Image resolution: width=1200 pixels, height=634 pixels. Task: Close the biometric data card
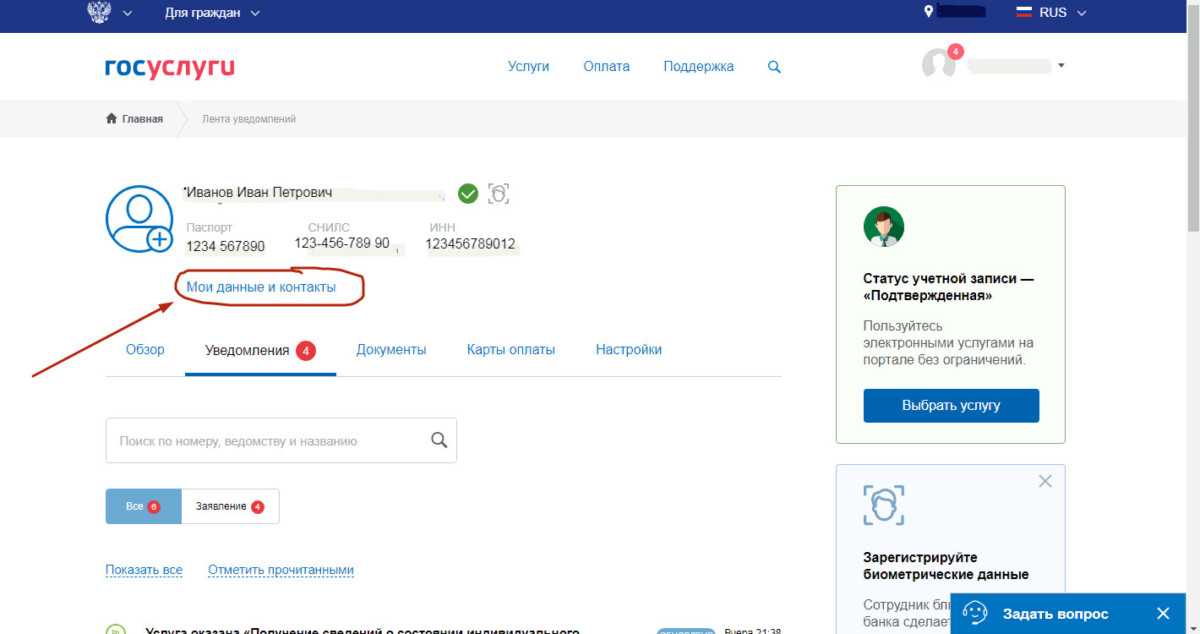pos(1045,481)
